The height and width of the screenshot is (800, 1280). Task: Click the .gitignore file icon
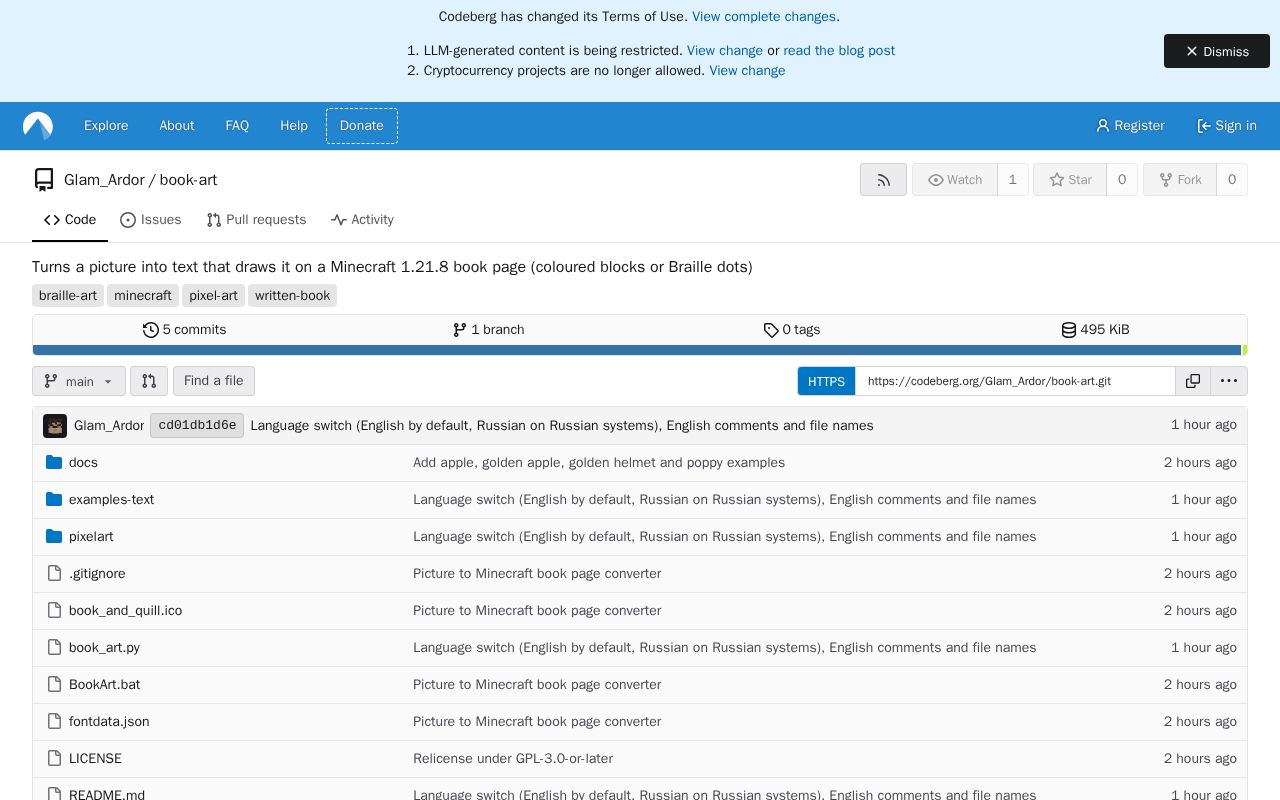click(54, 574)
